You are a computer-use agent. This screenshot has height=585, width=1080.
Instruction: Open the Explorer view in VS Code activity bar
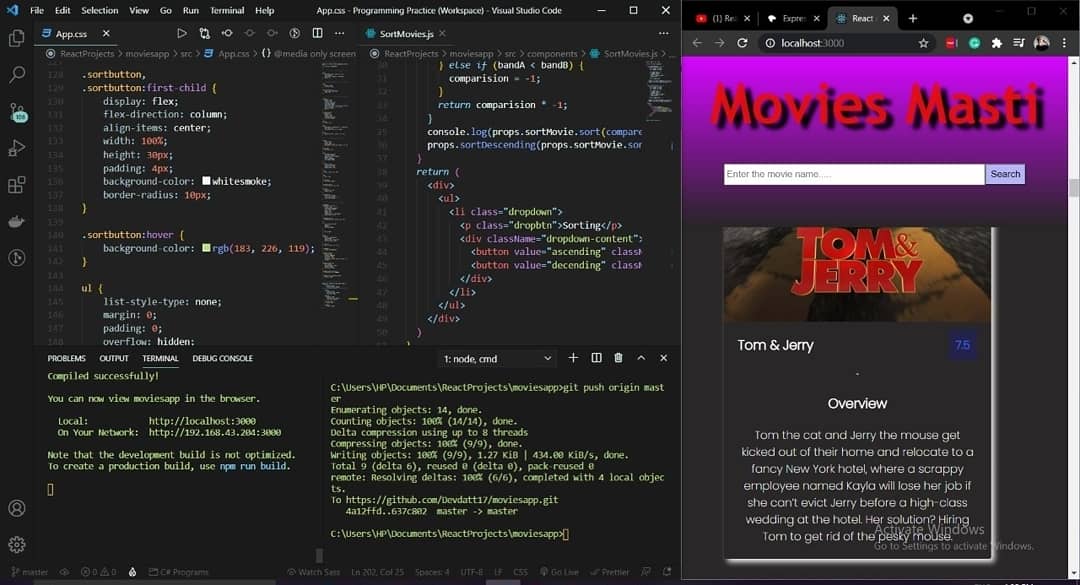pyautogui.click(x=17, y=38)
